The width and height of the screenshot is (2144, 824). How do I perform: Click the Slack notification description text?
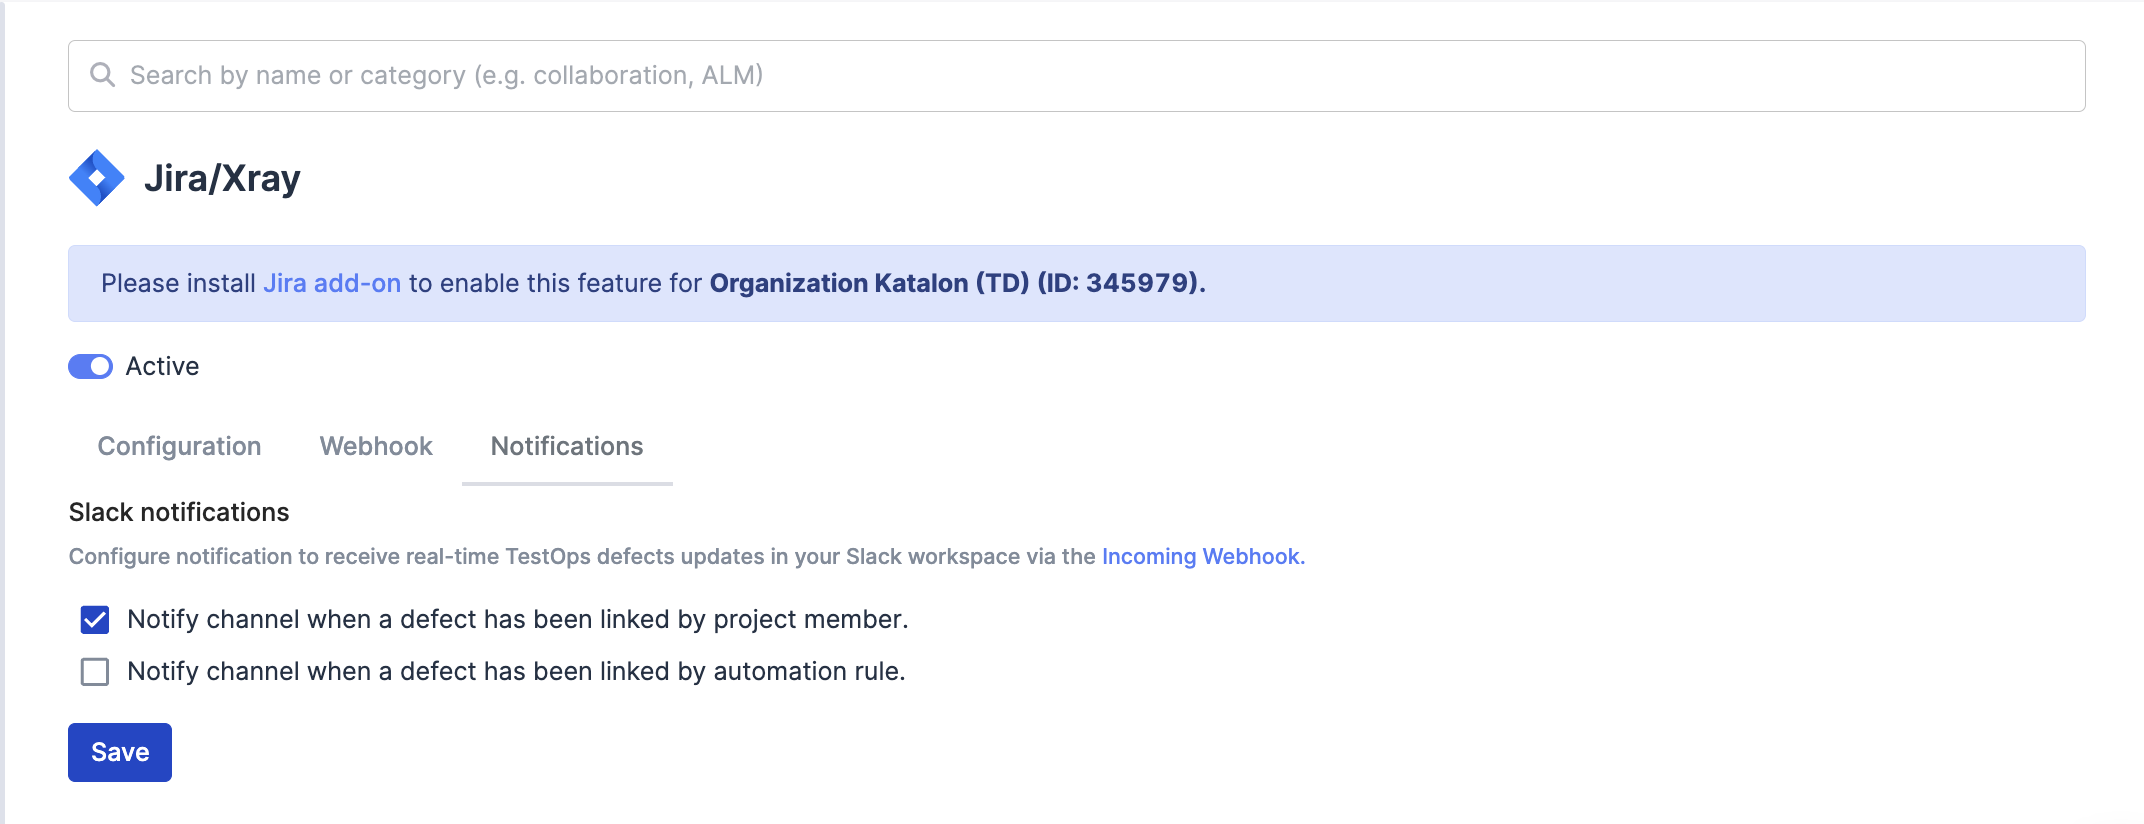580,557
